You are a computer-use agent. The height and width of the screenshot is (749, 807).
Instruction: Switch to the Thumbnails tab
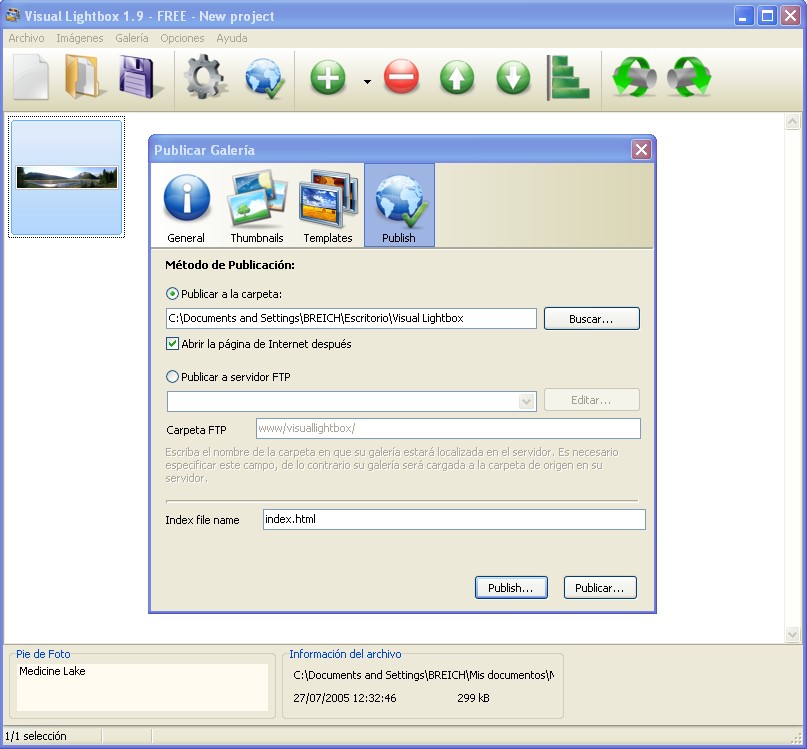(257, 206)
